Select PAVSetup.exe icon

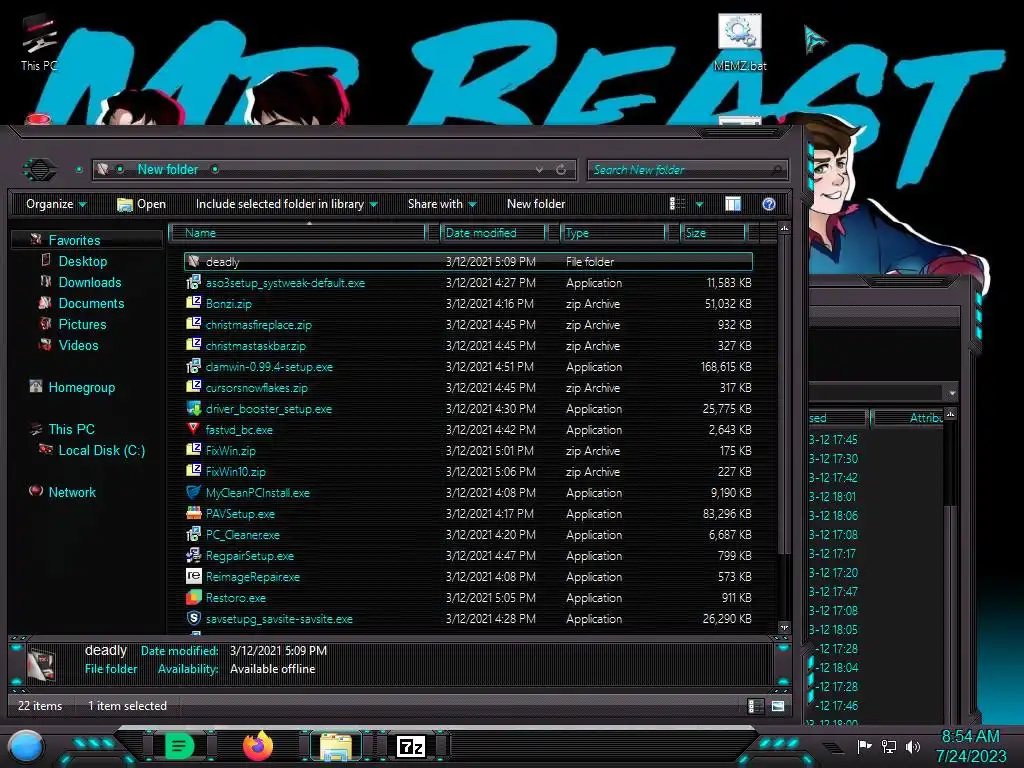pyautogui.click(x=193, y=513)
